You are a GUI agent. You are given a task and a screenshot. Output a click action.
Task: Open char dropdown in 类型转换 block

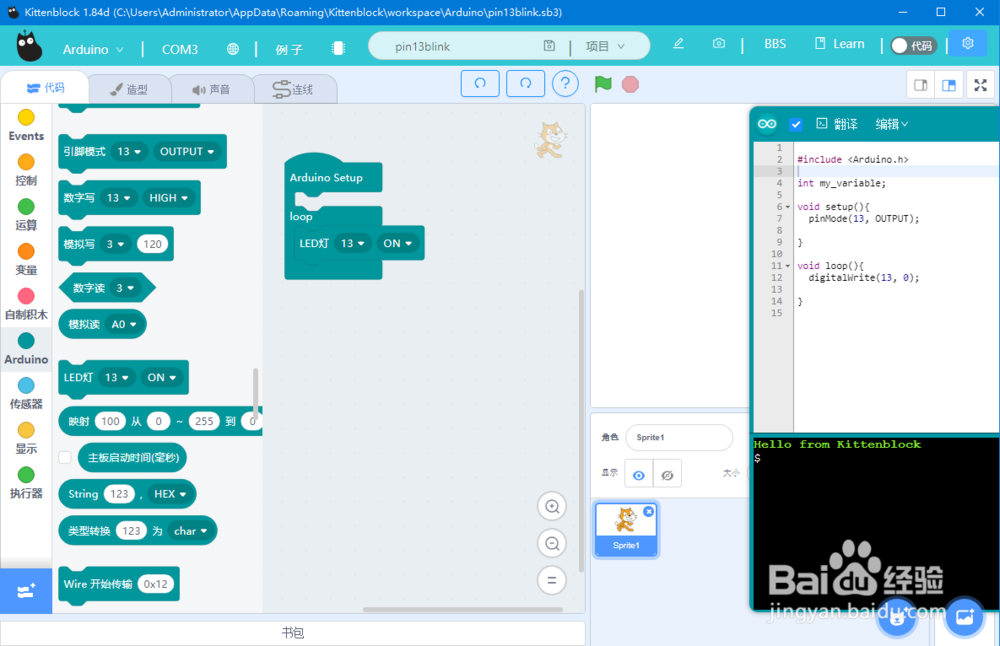tap(191, 531)
